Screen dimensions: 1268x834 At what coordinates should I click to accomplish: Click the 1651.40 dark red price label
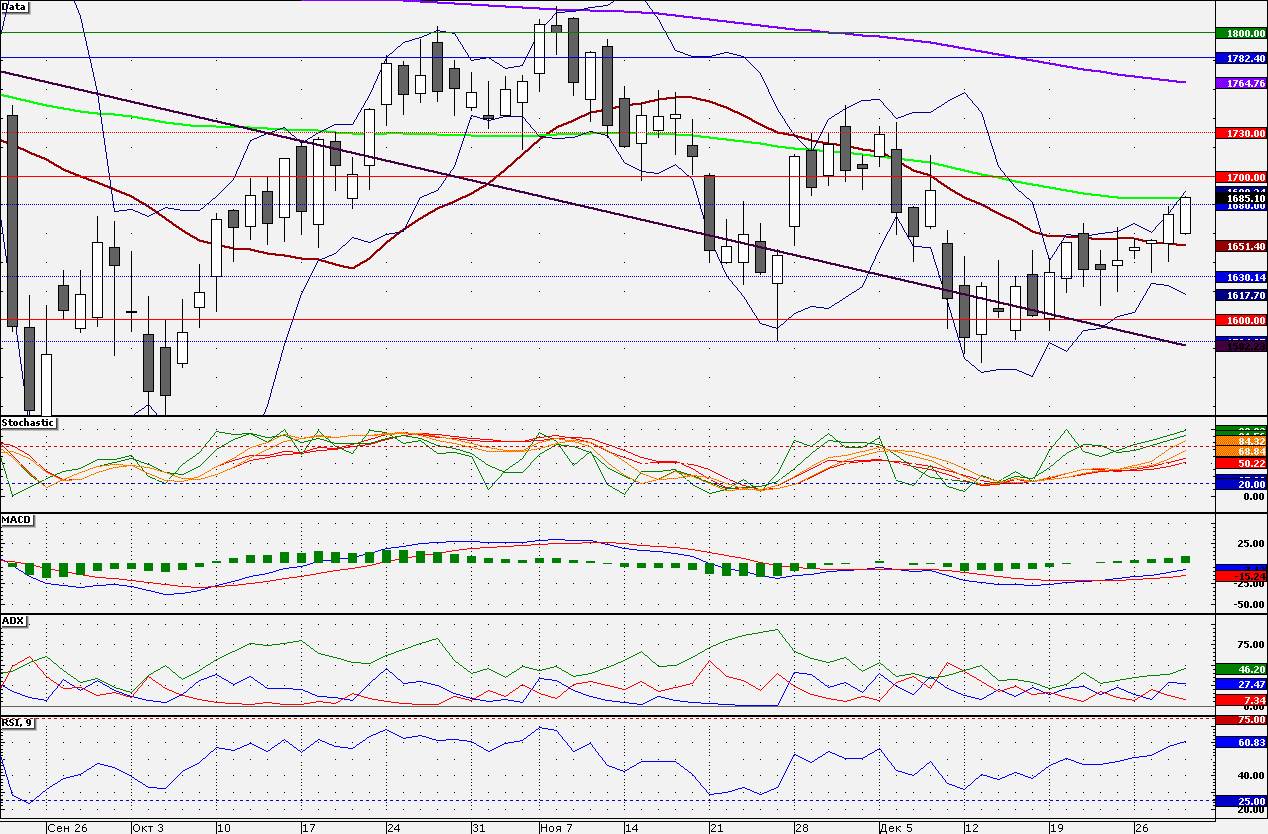pyautogui.click(x=1241, y=246)
